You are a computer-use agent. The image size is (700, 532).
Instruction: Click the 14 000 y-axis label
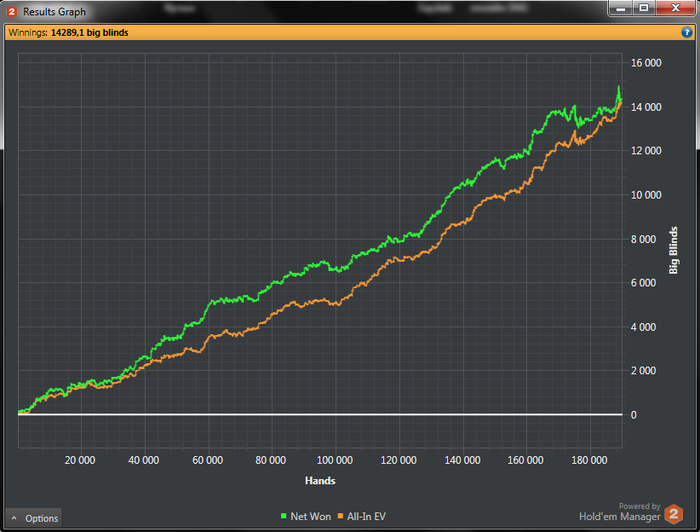pos(646,107)
